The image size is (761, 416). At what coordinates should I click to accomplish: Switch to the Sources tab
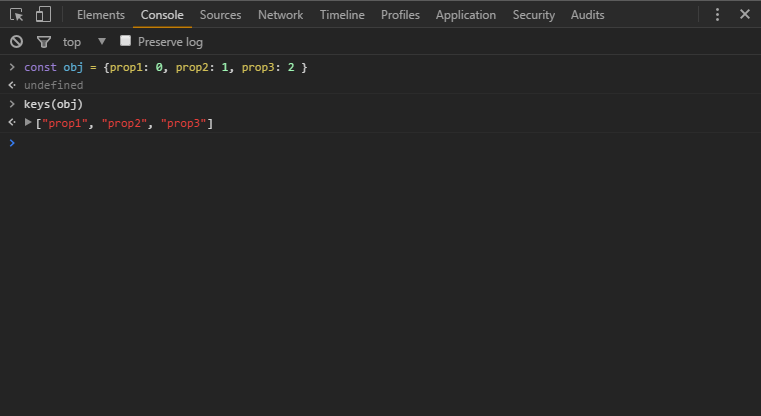click(x=221, y=15)
